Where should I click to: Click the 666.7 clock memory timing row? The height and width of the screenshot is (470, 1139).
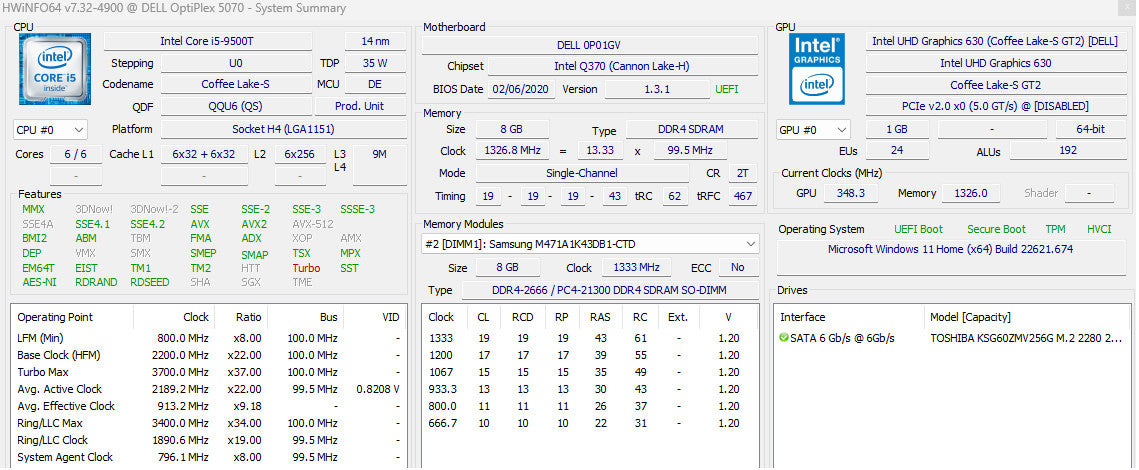coord(591,424)
